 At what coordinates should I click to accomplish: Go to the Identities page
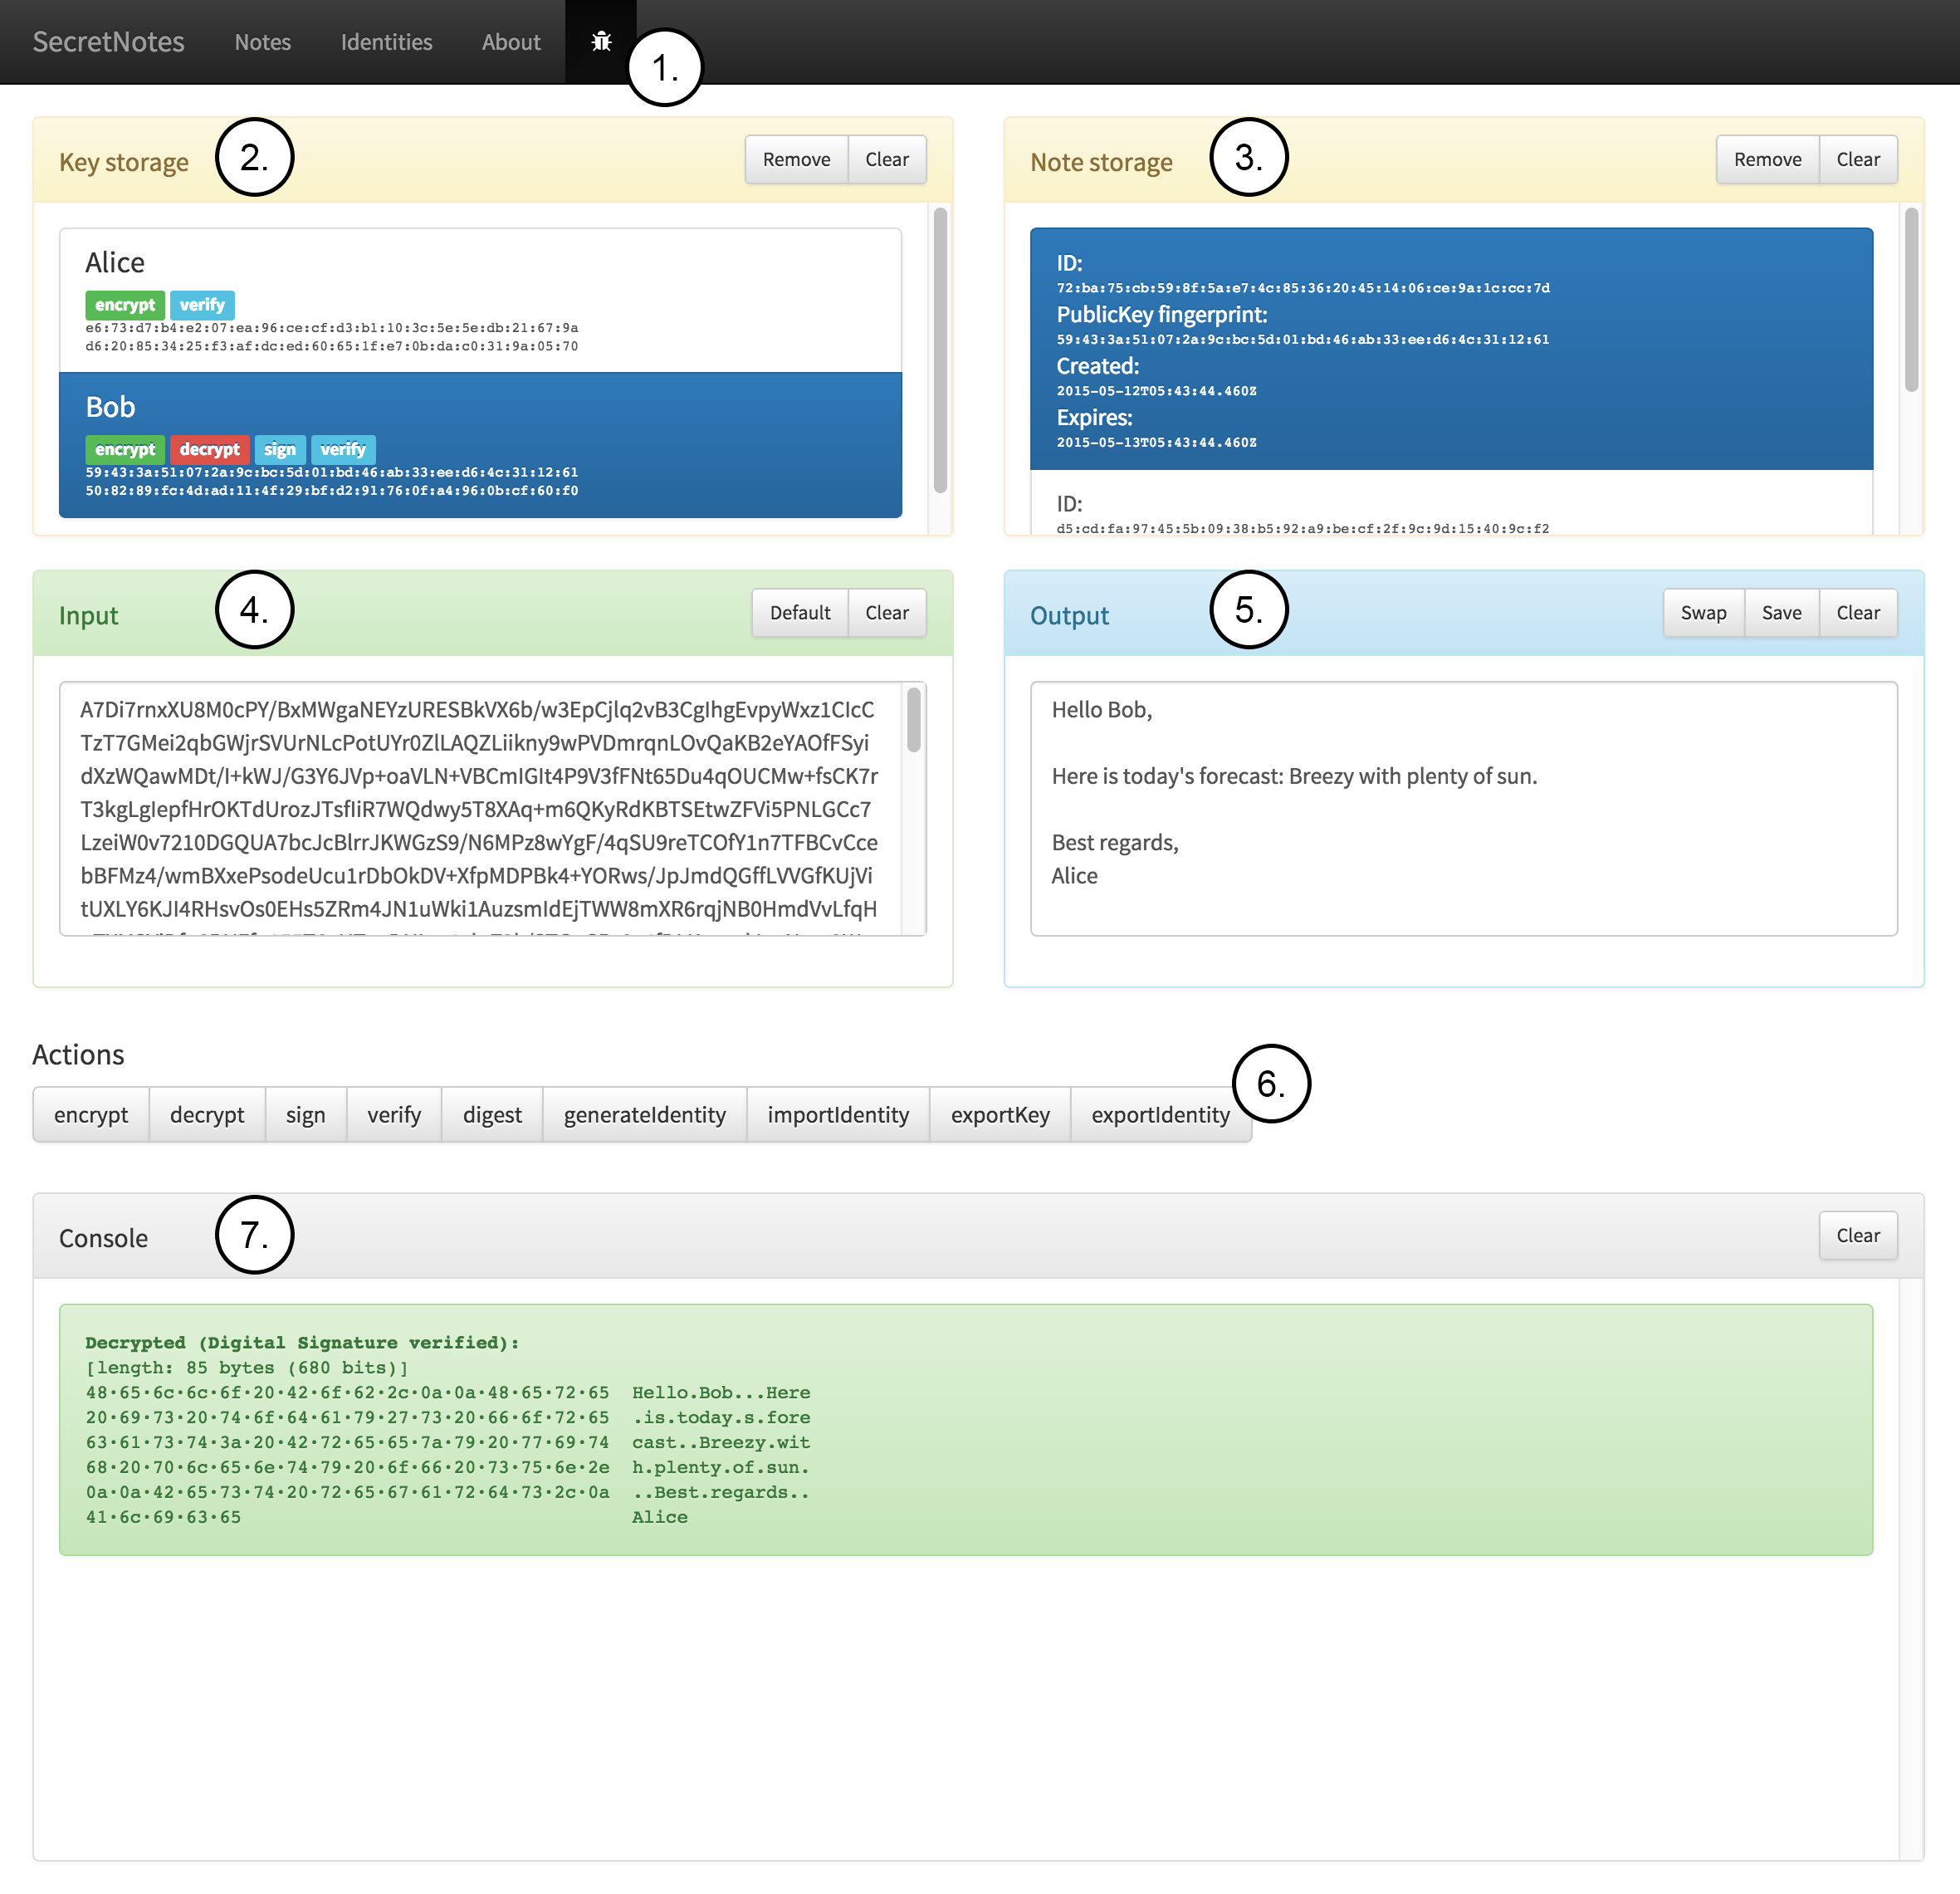(386, 42)
